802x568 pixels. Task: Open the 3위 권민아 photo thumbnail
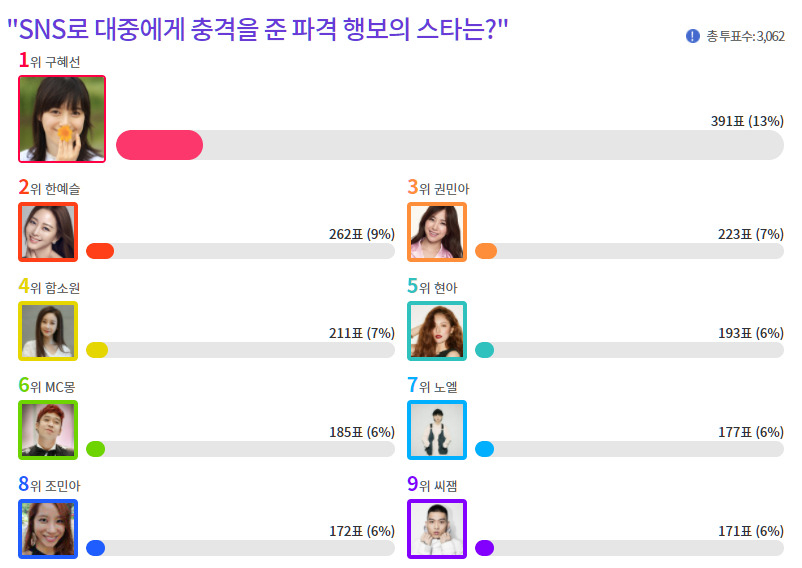point(437,232)
